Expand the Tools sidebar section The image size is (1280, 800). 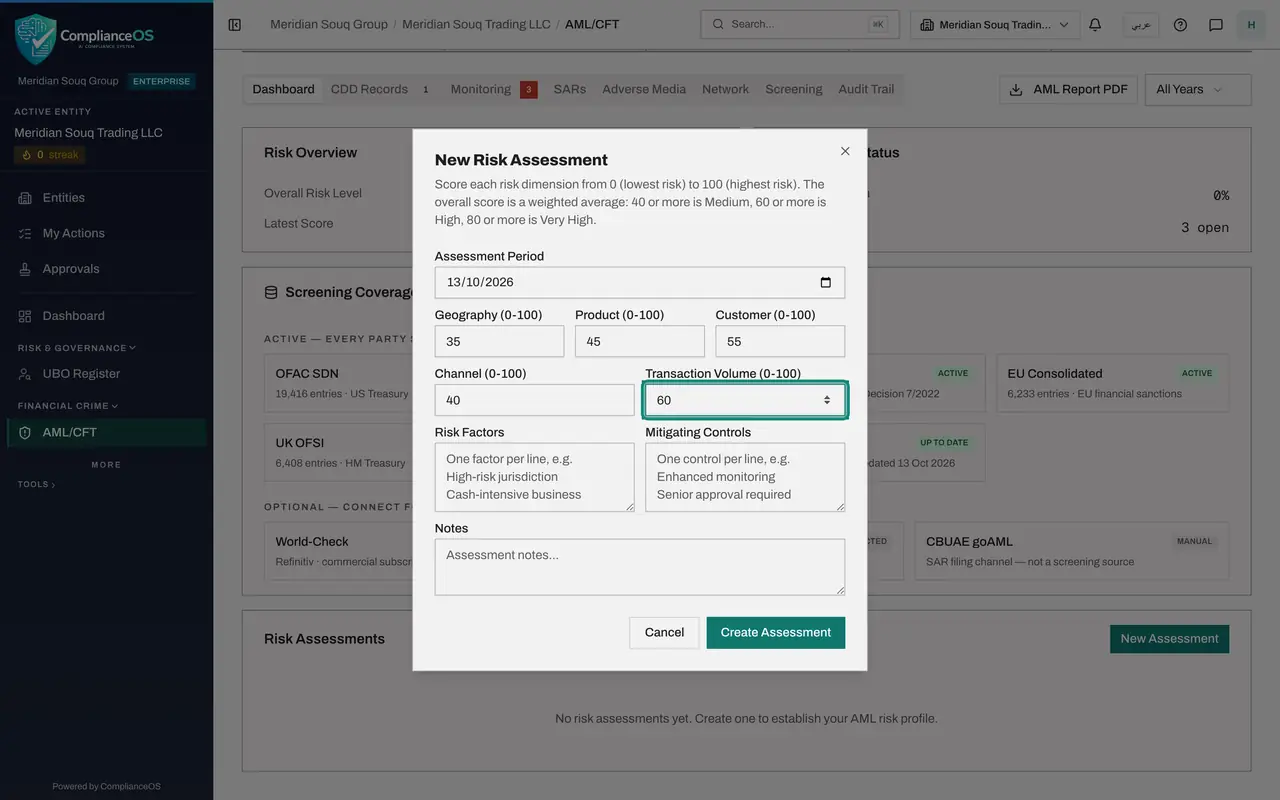click(x=37, y=484)
